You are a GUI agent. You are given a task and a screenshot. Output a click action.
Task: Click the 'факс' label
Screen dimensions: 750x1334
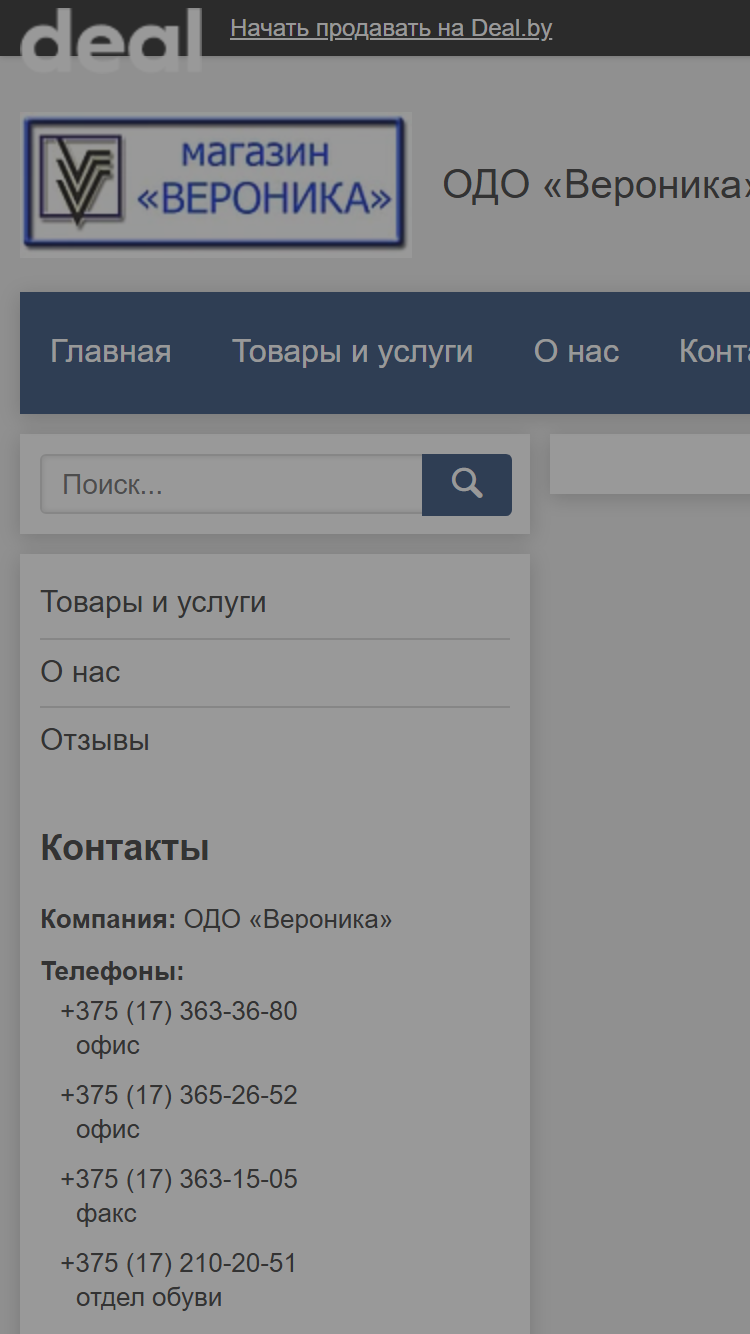pyautogui.click(x=106, y=1214)
